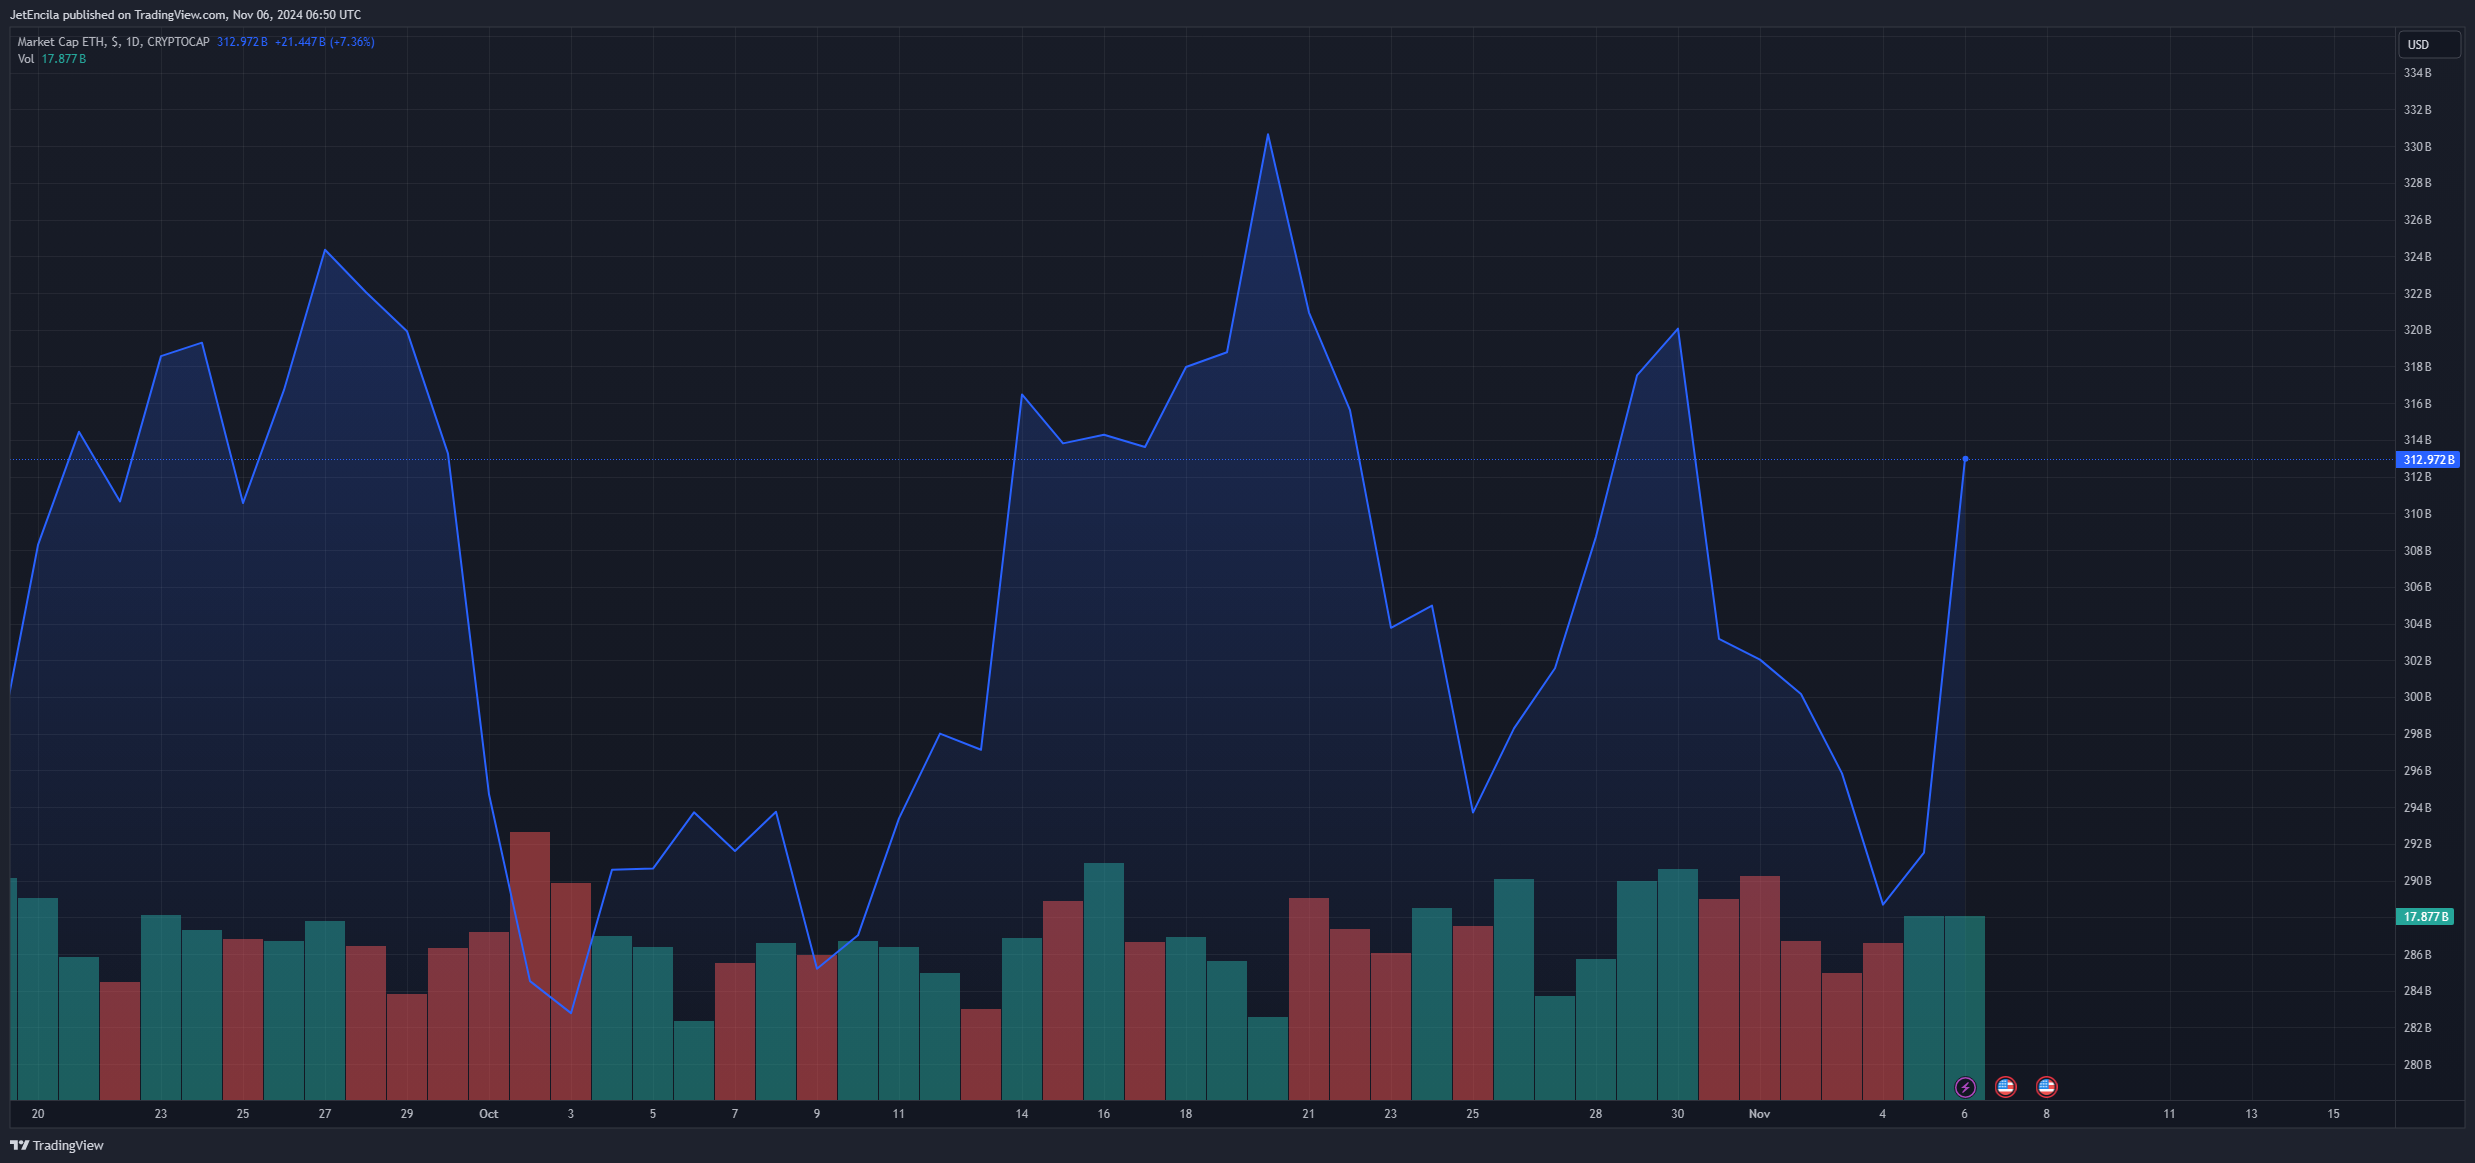Viewport: 2475px width, 1163px height.
Task: Click the green 17.877 B volume label
Action: coord(2425,917)
